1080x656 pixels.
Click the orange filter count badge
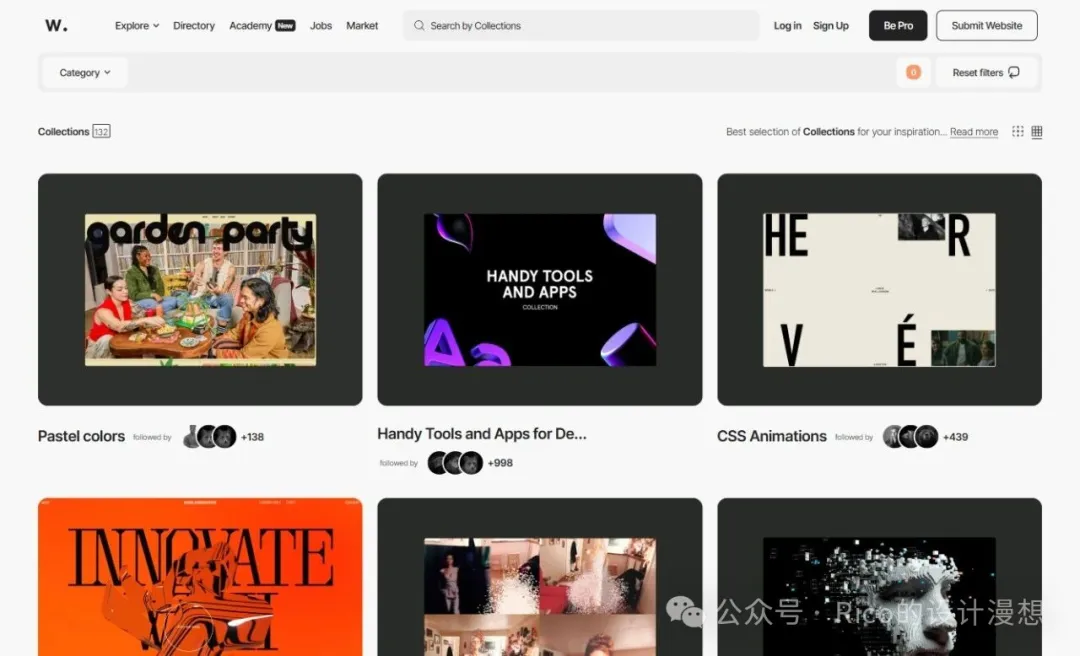pyautogui.click(x=913, y=72)
